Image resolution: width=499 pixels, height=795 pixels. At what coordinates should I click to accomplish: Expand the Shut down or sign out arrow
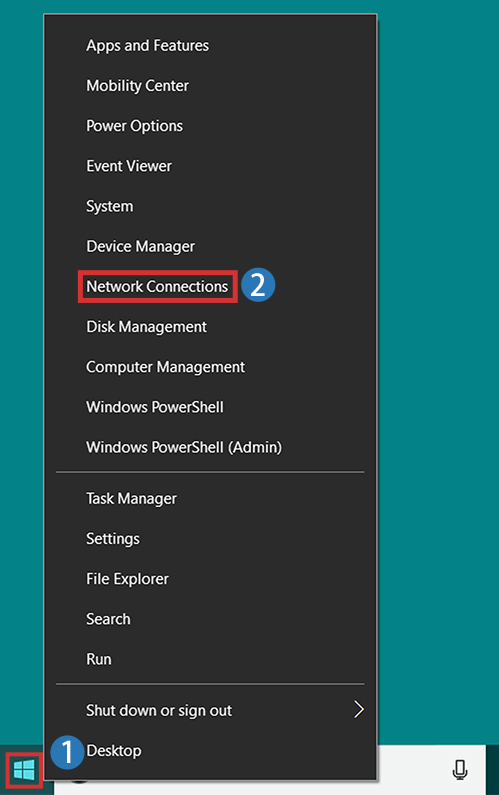click(x=359, y=709)
